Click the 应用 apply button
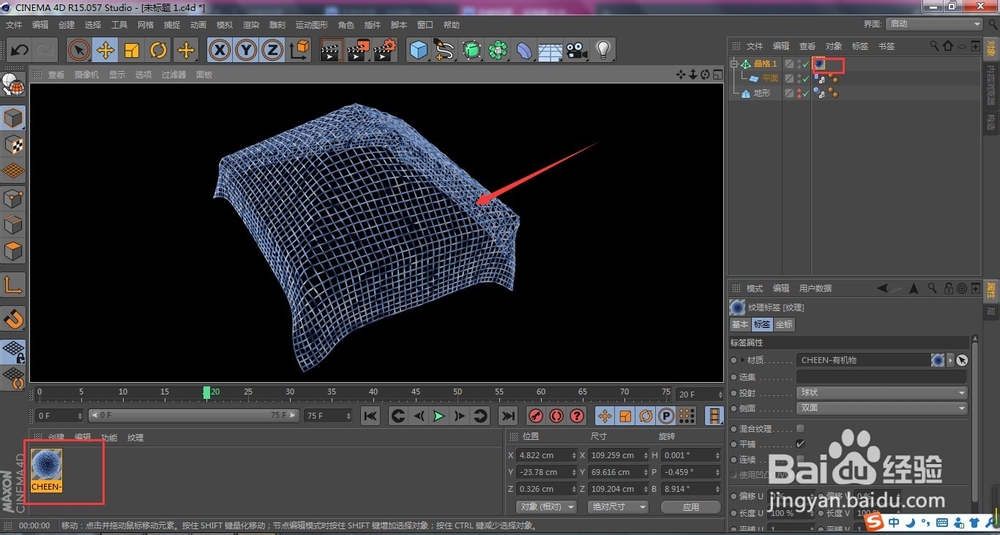 tap(691, 507)
